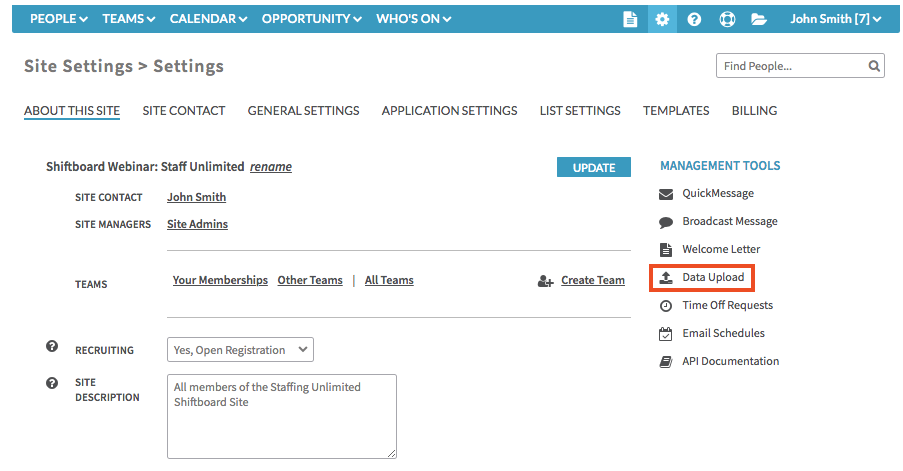The image size is (903, 471).
Task: Open the document icon in top bar
Action: coord(630,19)
